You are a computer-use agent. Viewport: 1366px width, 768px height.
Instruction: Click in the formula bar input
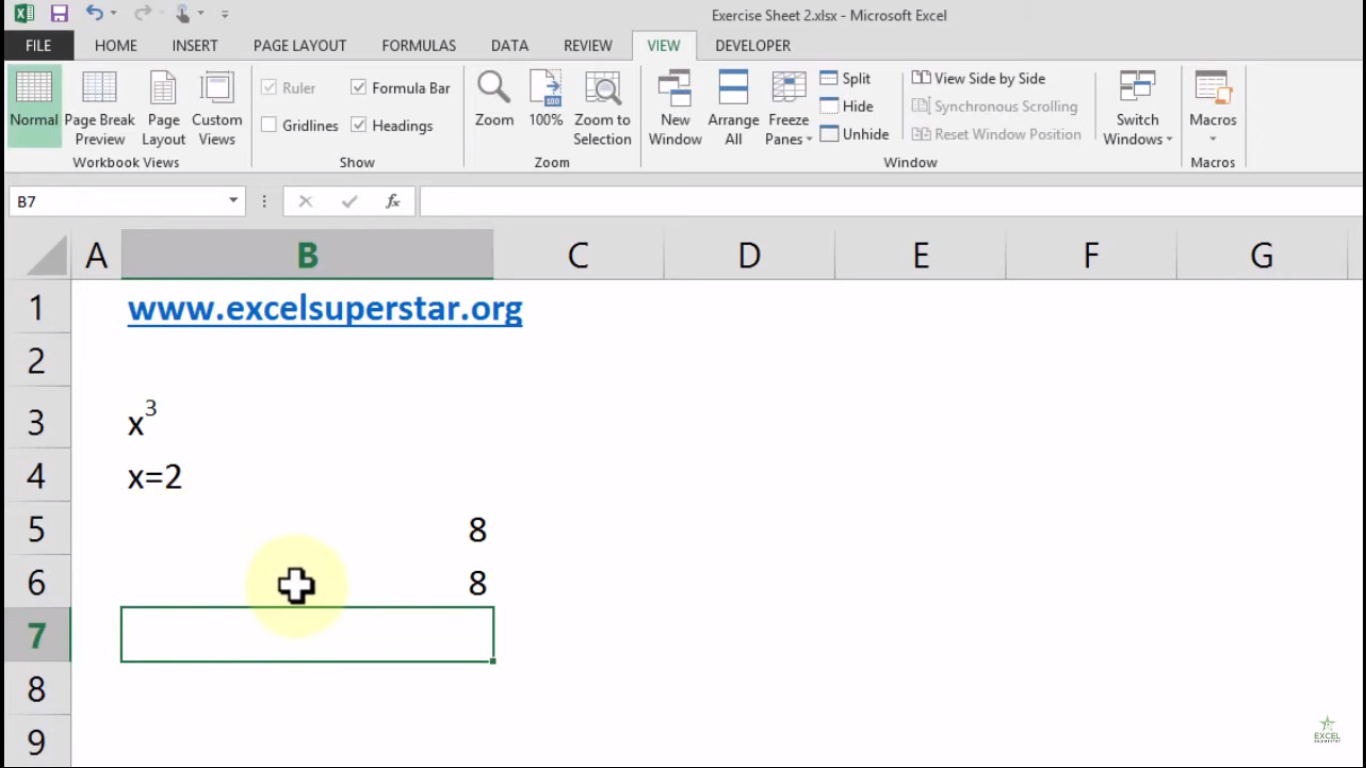point(890,201)
